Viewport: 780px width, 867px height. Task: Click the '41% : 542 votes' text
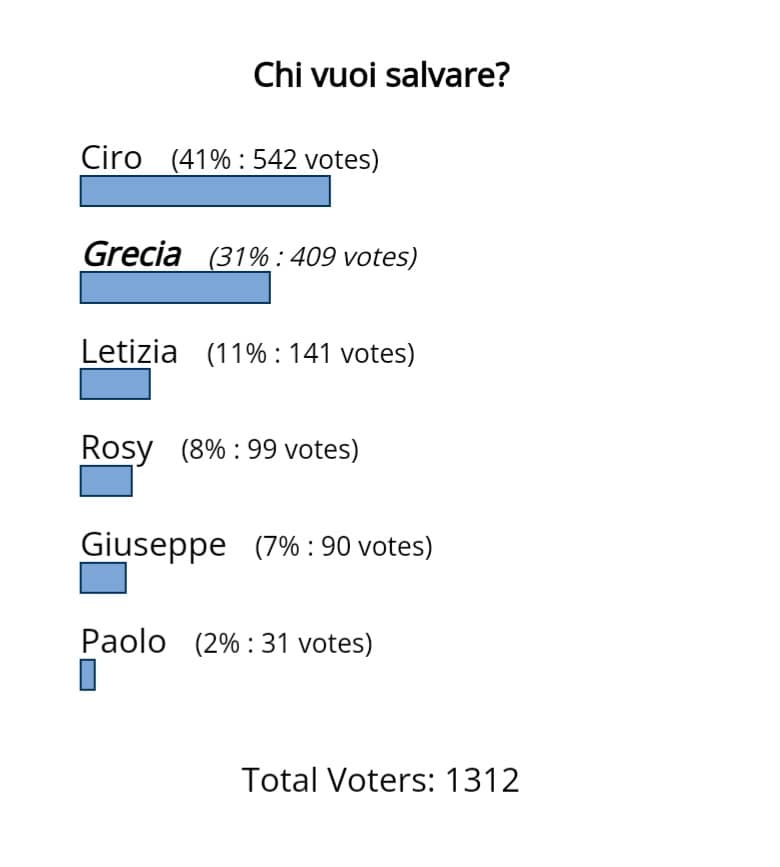click(275, 160)
